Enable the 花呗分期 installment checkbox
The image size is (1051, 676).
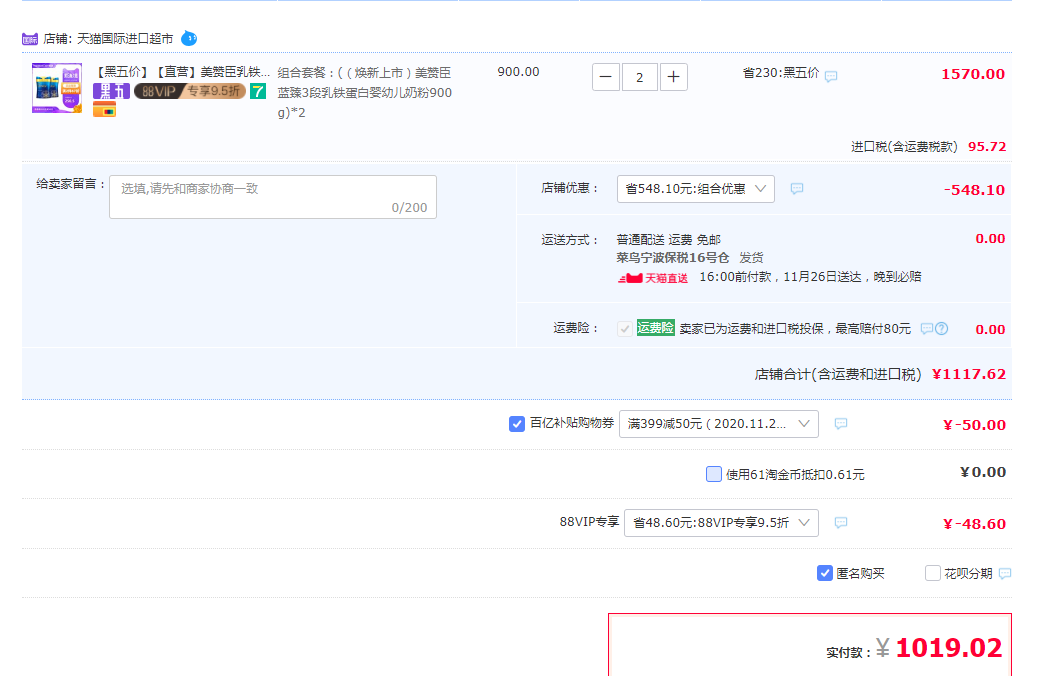pos(932,573)
